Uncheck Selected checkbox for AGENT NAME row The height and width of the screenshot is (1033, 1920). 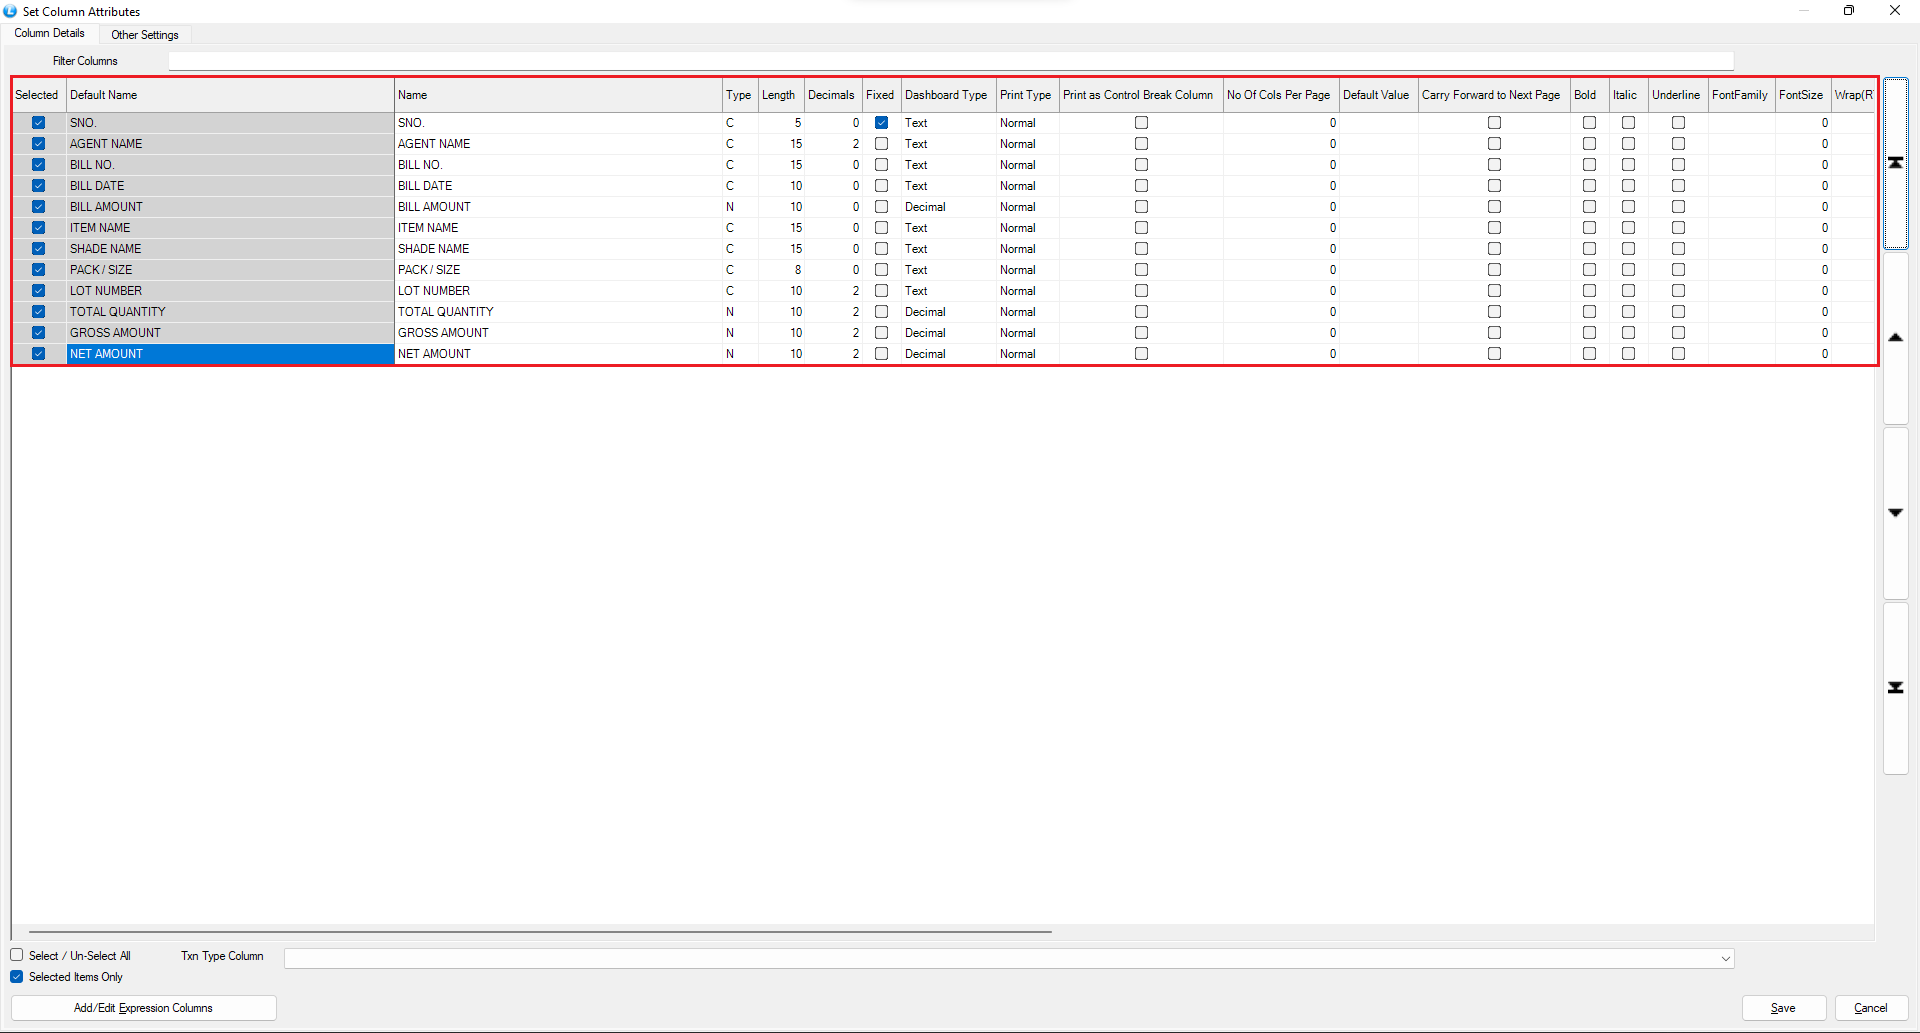pyautogui.click(x=38, y=144)
